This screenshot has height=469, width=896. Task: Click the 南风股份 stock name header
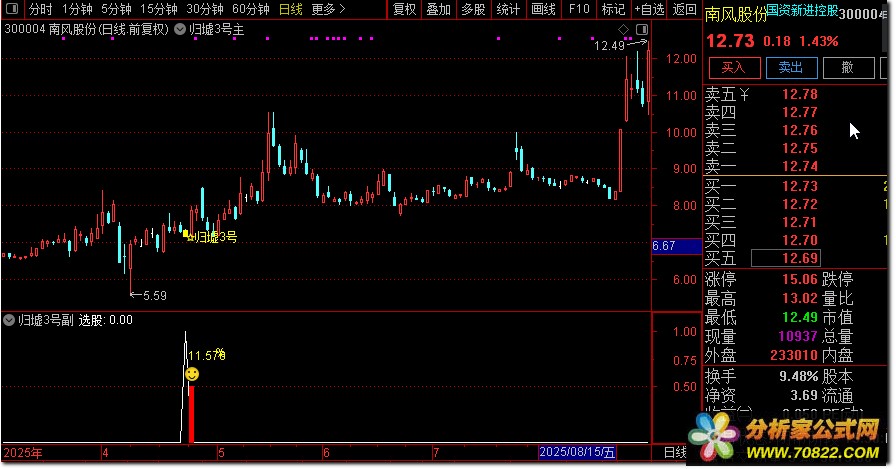click(x=735, y=14)
